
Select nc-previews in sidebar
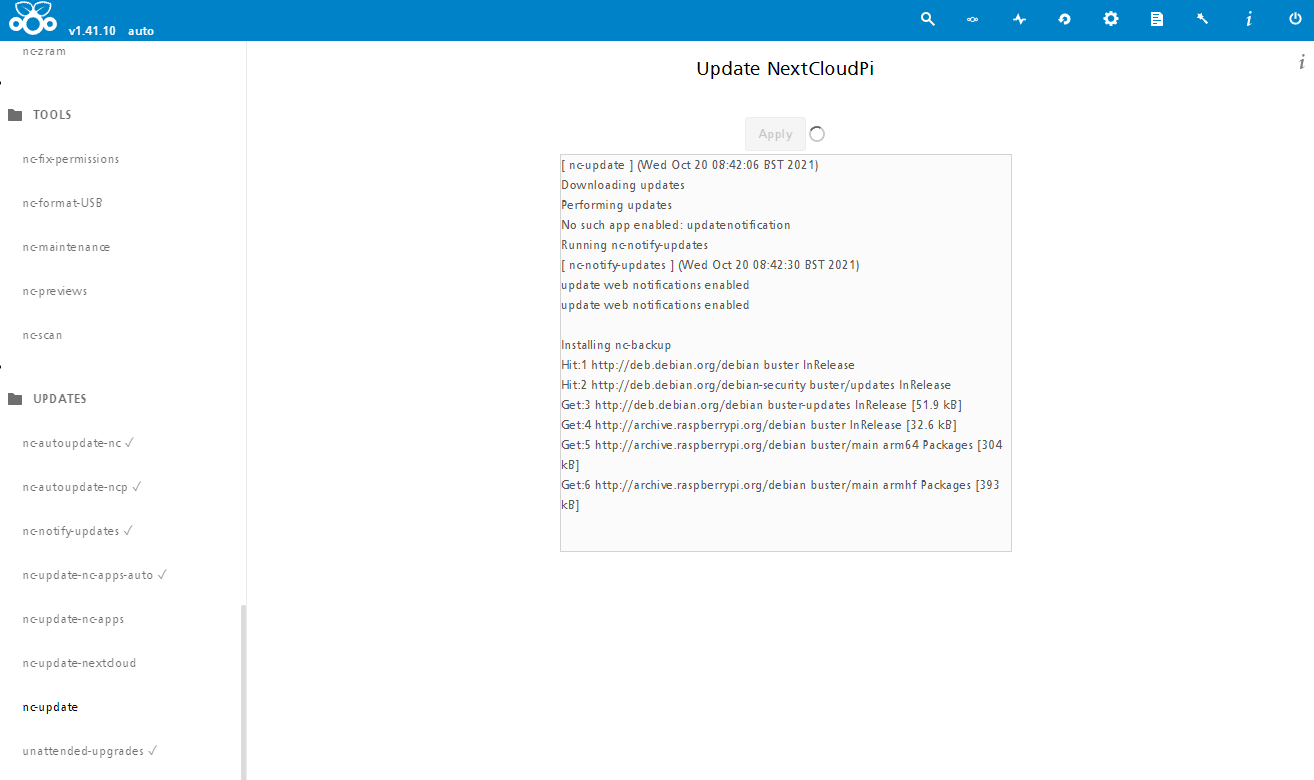[55, 291]
